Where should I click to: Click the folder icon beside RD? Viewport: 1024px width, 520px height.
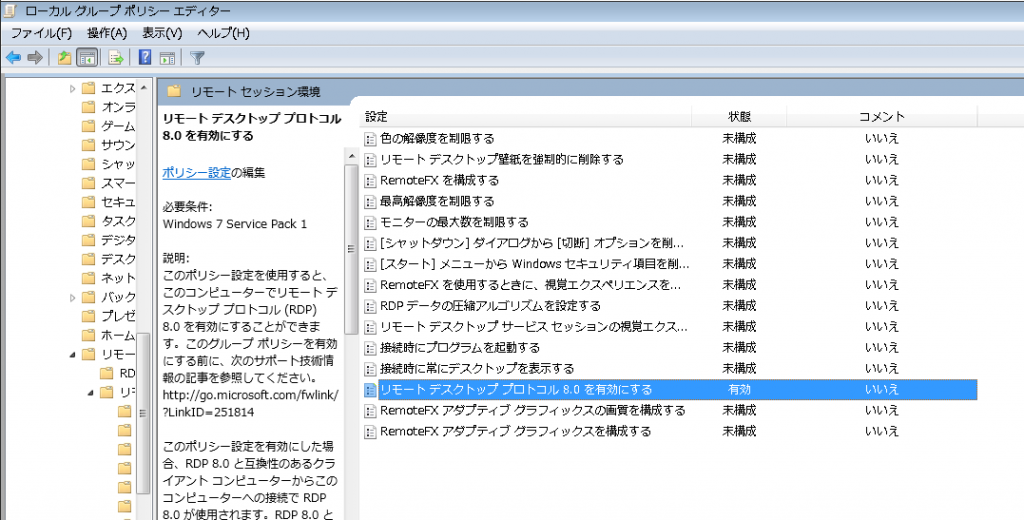coord(106,373)
